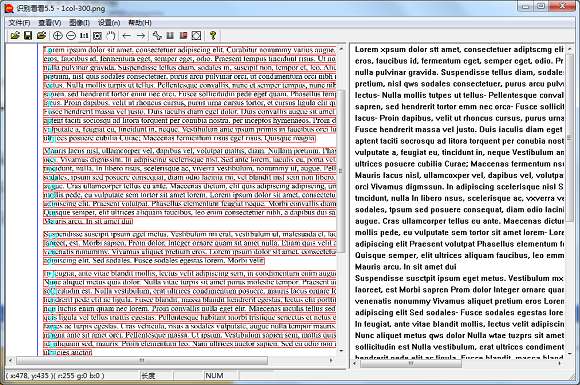This screenshot has height=385, width=580.
Task: Select the hand pan tool
Action: pos(111,36)
